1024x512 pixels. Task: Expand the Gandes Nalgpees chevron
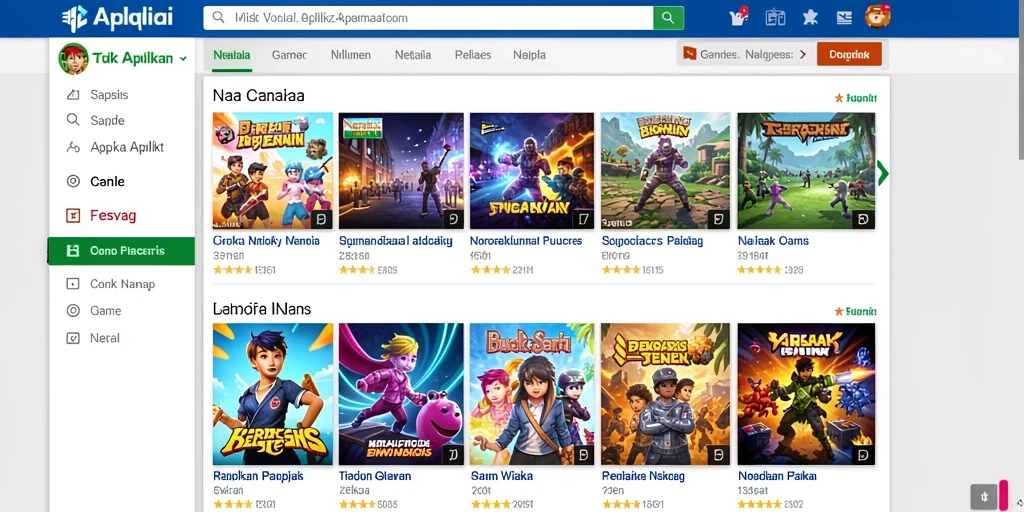[x=803, y=55]
